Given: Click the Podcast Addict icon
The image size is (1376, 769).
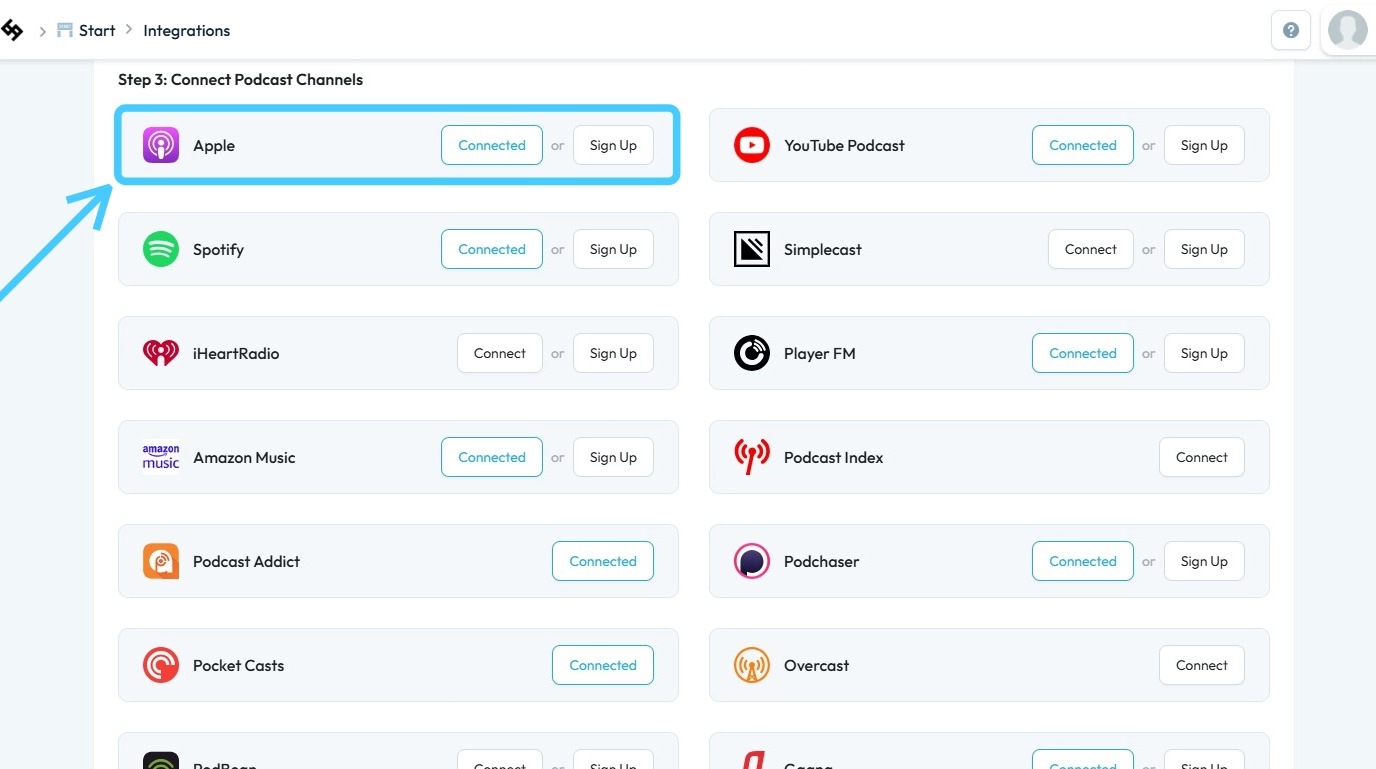Looking at the screenshot, I should point(160,561).
